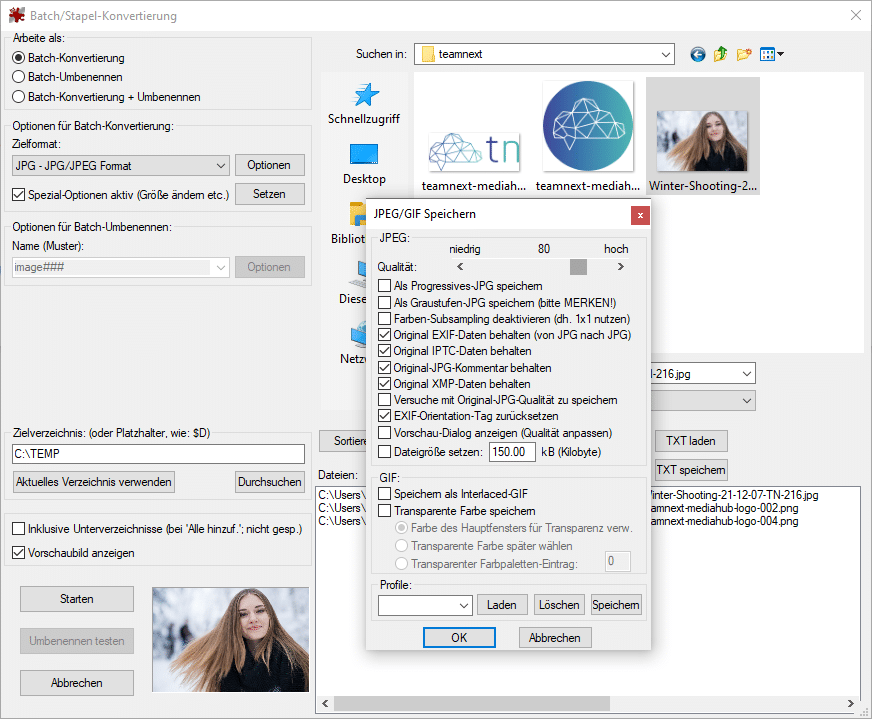This screenshot has height=719, width=872.
Task: Open the Profile dropdown
Action: click(463, 605)
